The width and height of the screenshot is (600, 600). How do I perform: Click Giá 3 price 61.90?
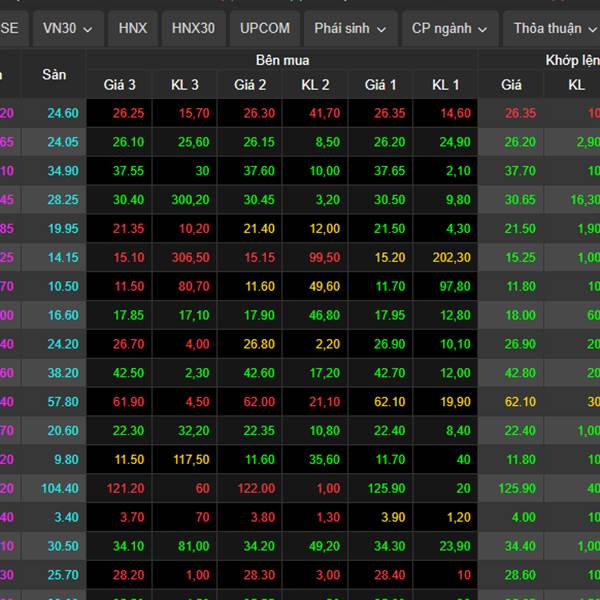(128, 402)
